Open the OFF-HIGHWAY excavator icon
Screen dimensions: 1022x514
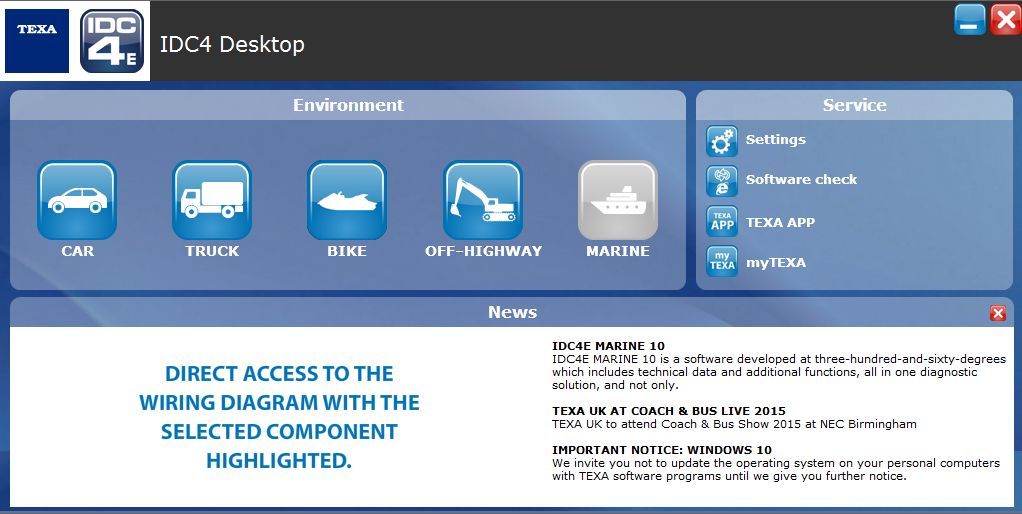(x=483, y=200)
